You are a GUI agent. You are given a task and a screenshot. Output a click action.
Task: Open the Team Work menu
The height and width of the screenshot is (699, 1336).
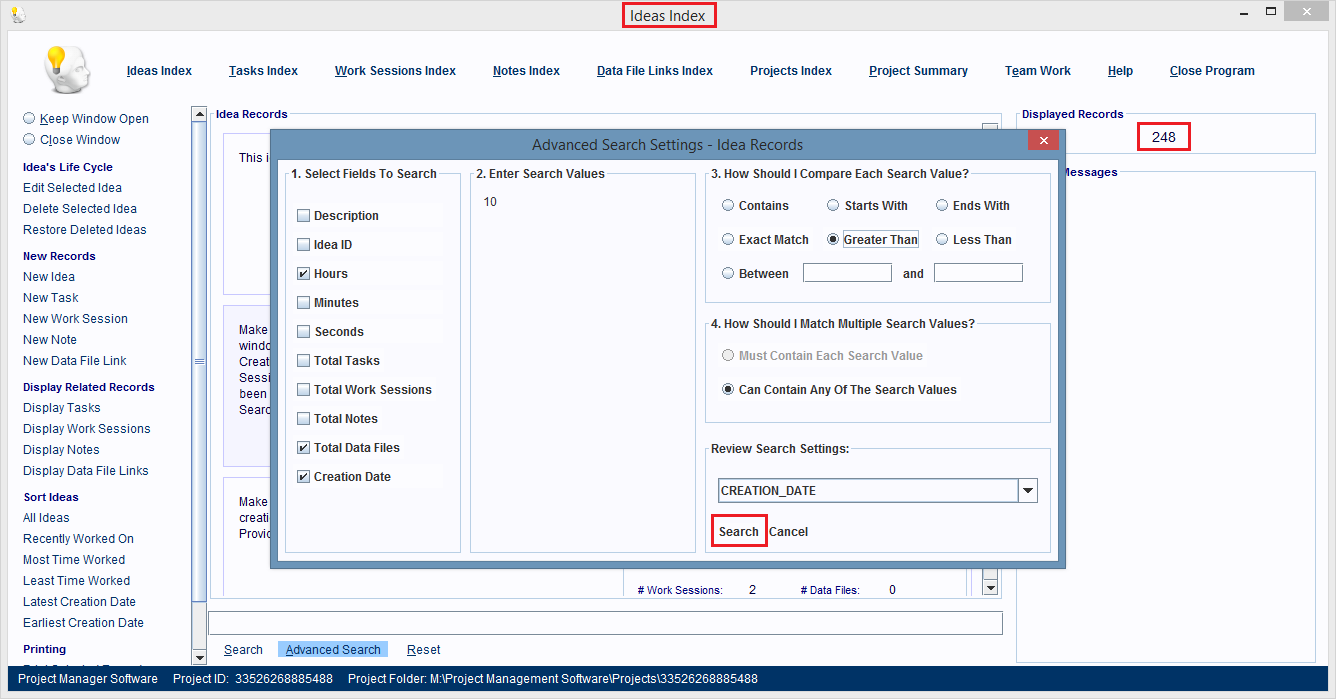[1038, 71]
